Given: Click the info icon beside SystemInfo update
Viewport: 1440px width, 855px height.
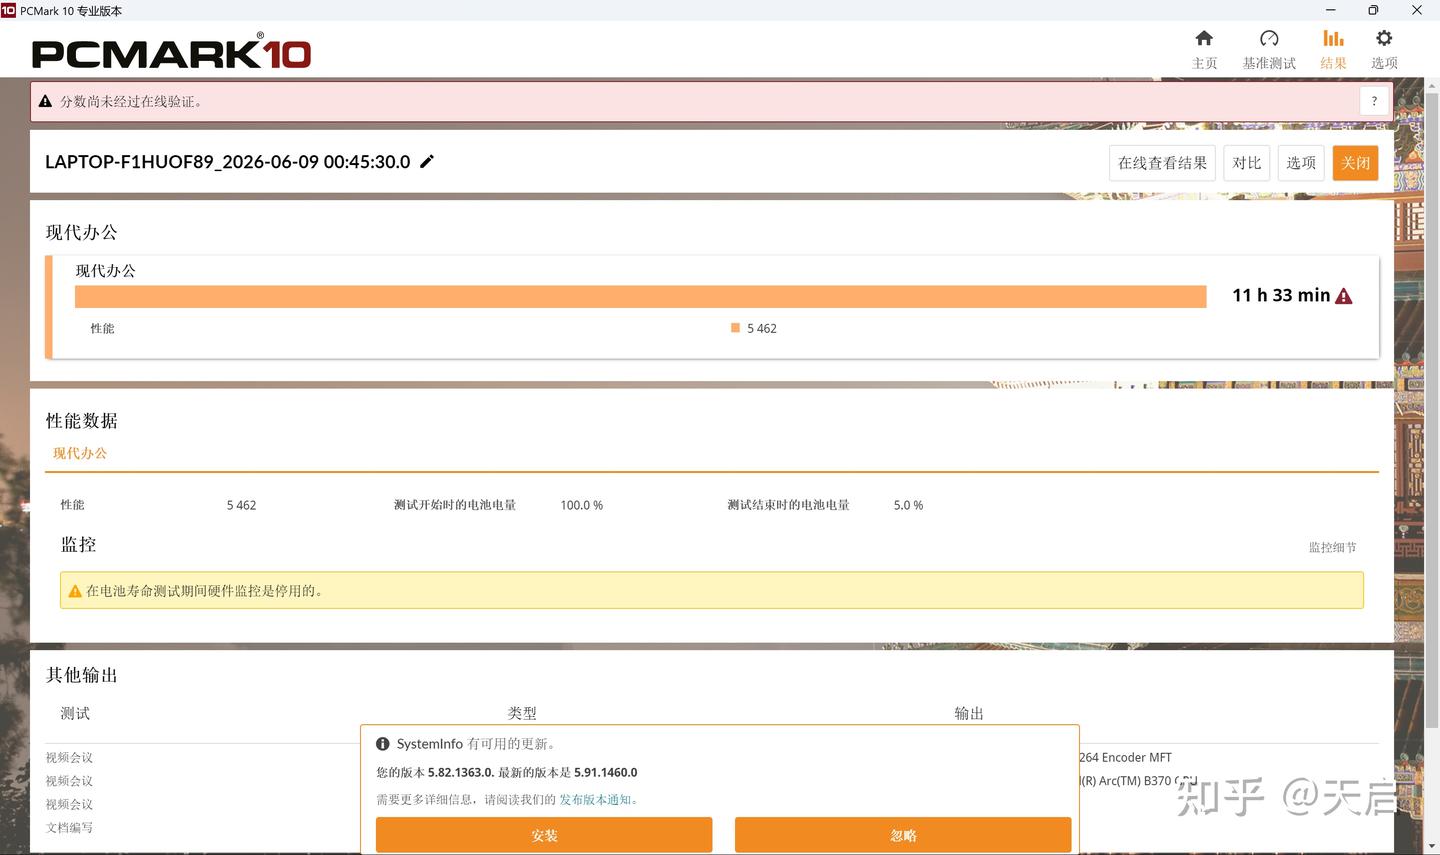Looking at the screenshot, I should point(382,744).
